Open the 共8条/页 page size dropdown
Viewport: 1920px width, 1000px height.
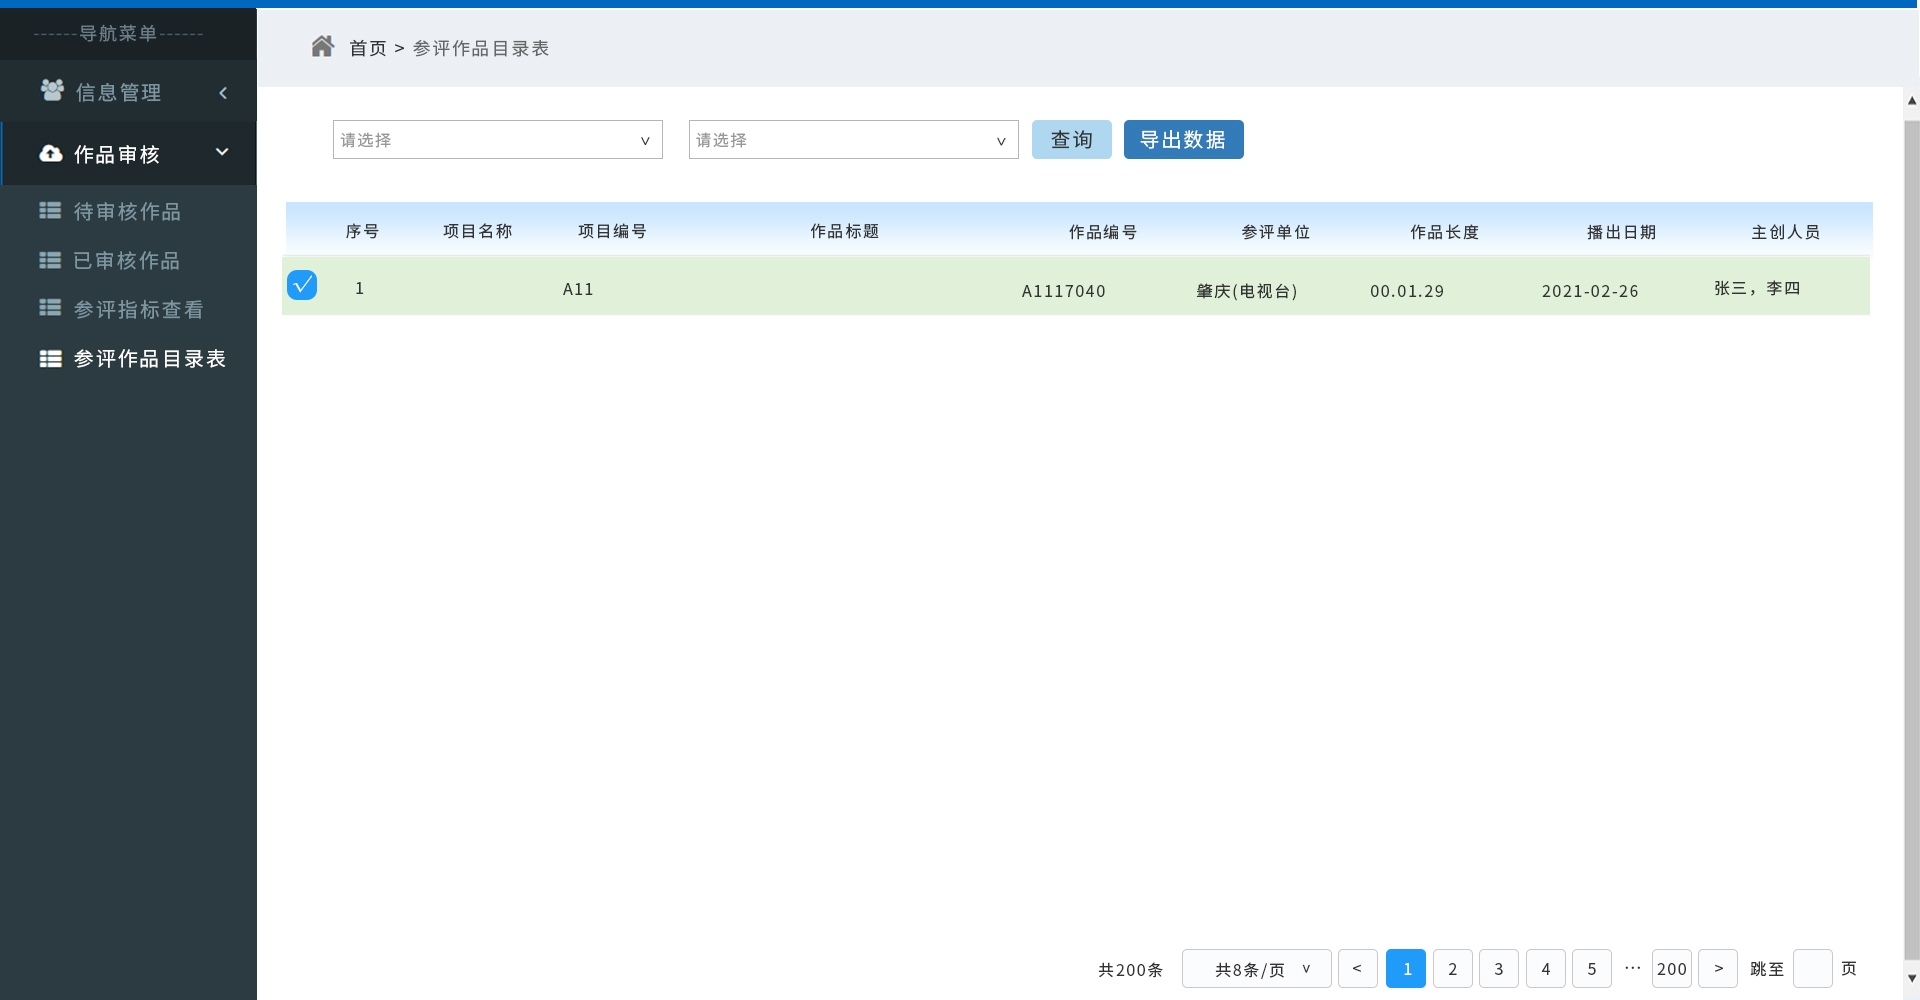[x=1256, y=968]
